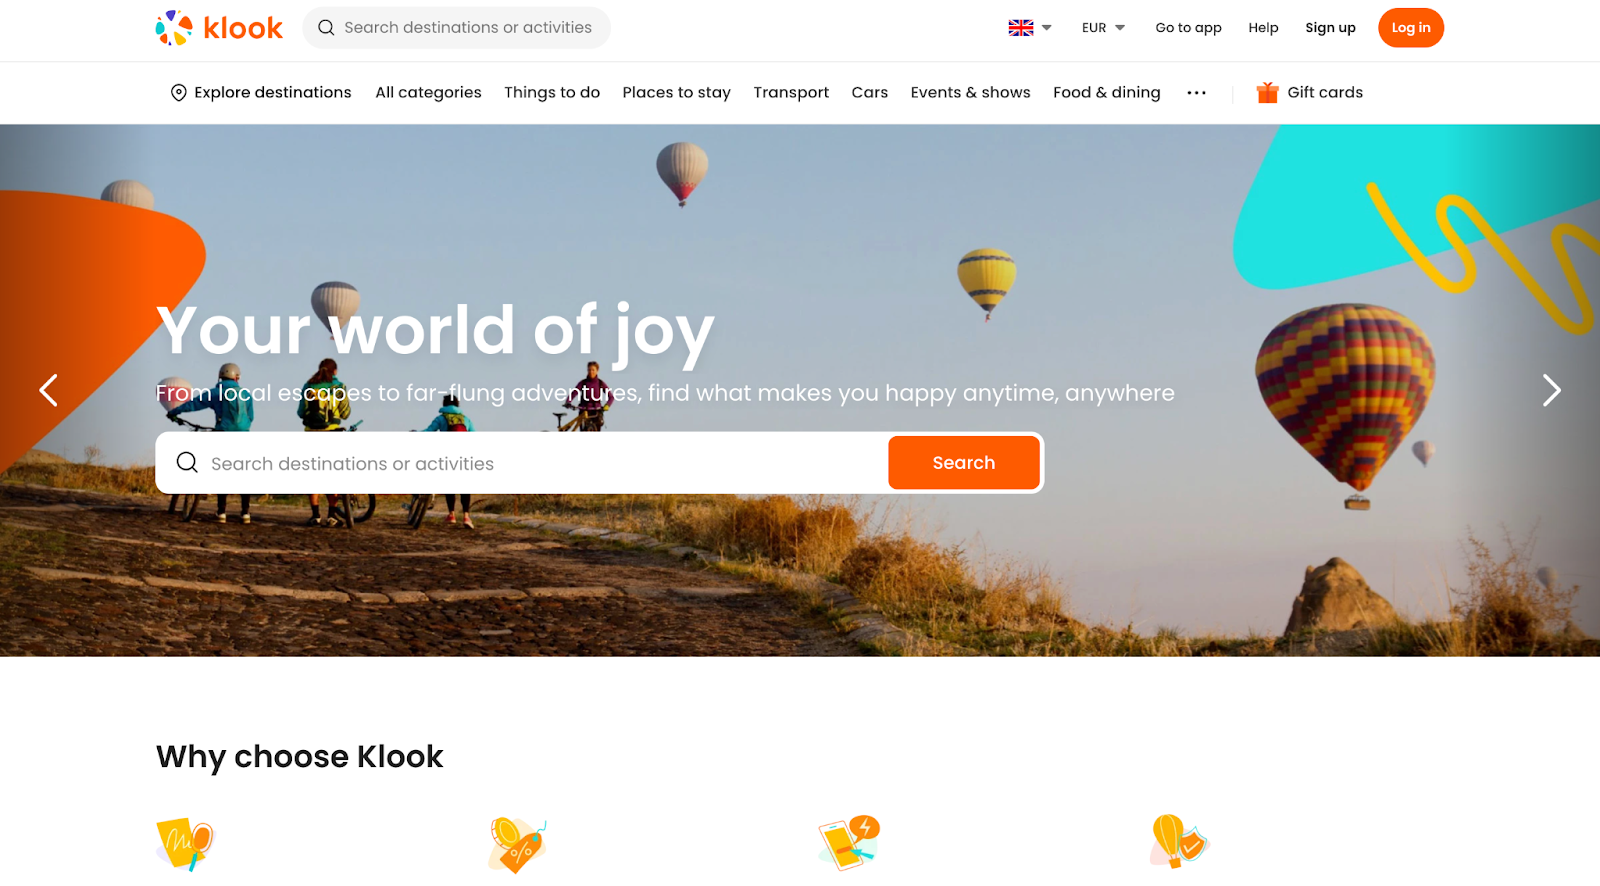Click the Klook logo icon
Screen dimensions: 1600x886
click(x=174, y=28)
